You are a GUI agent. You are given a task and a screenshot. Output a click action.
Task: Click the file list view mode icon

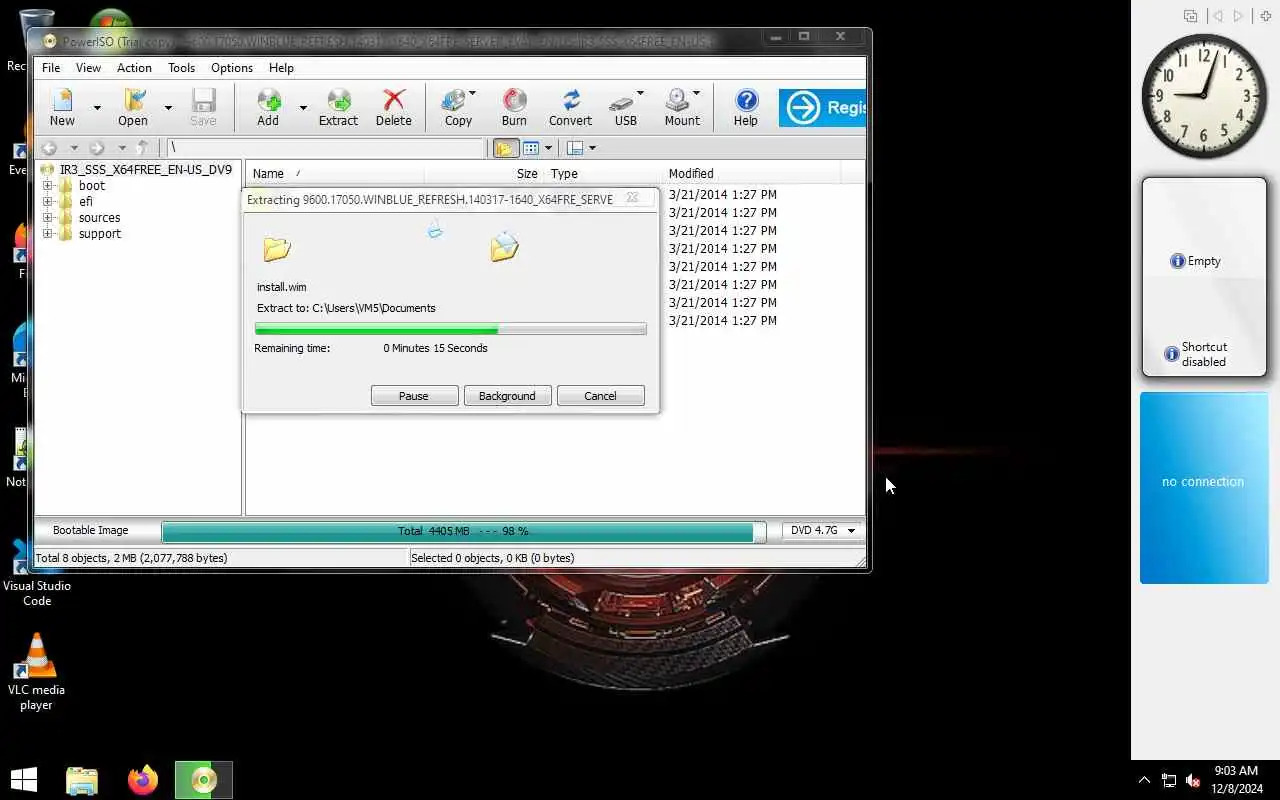pos(530,148)
